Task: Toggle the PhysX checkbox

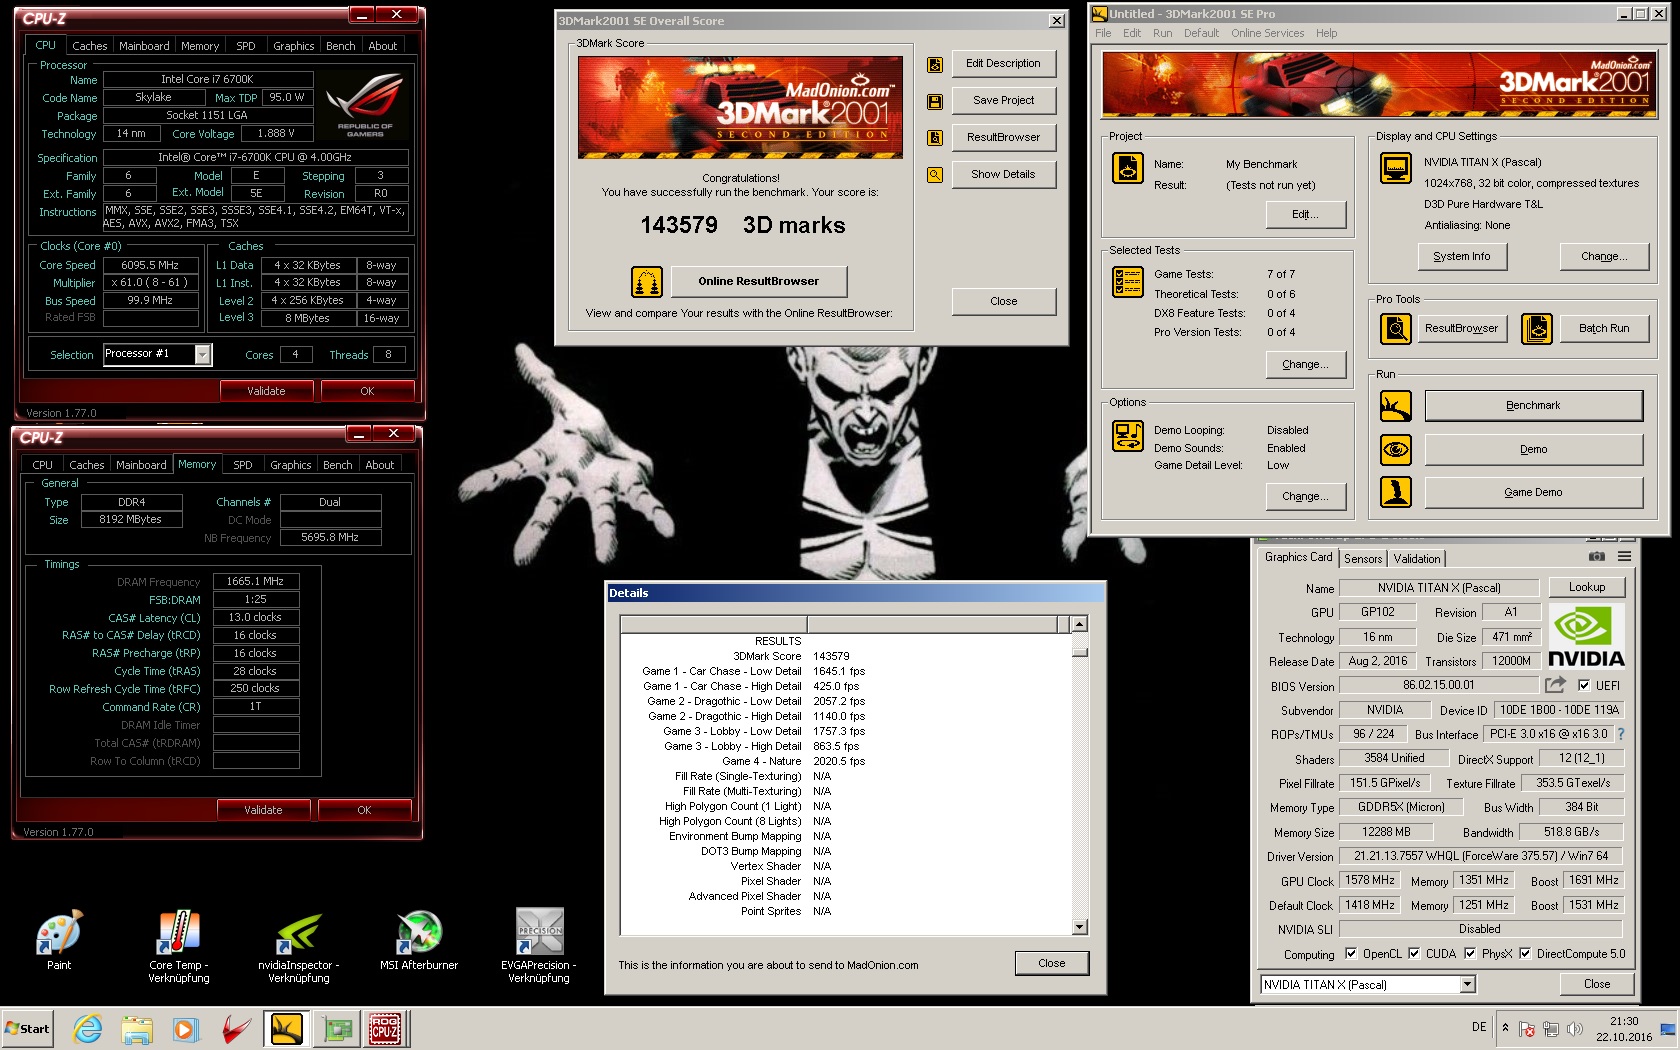Action: click(x=1470, y=953)
